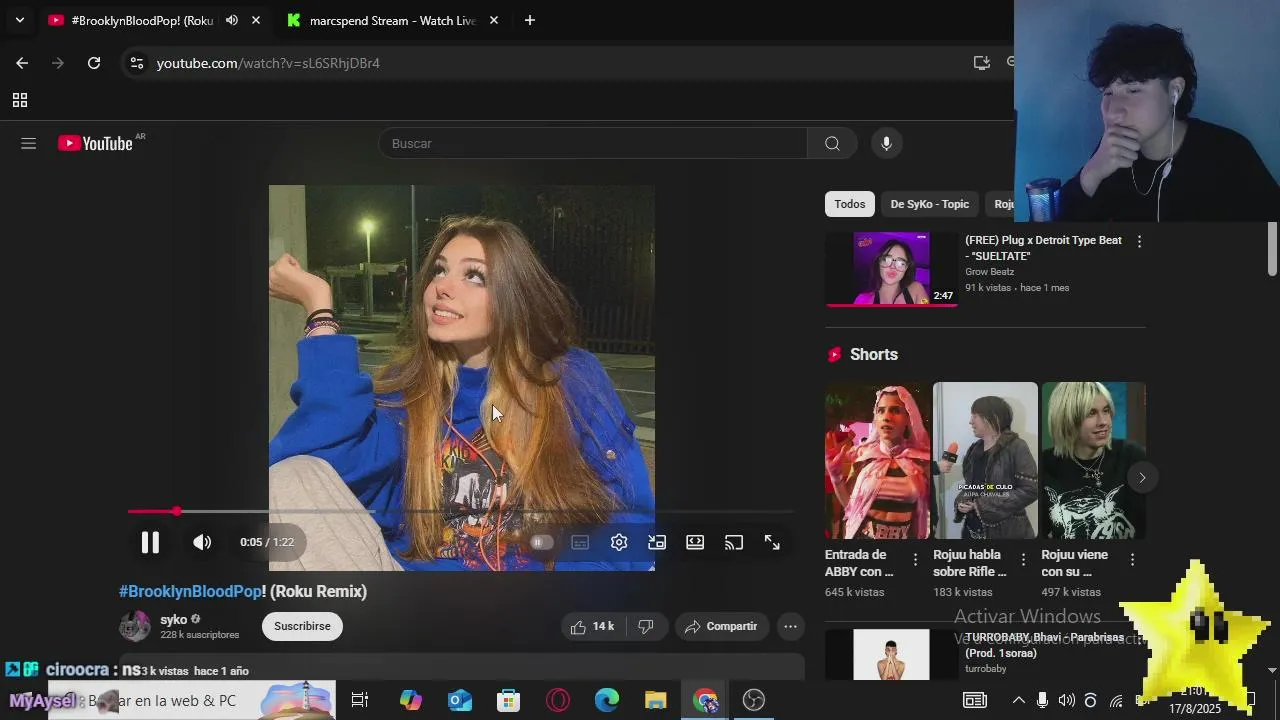This screenshot has height=720, width=1280.
Task: Open video player settings gear
Action: point(619,542)
